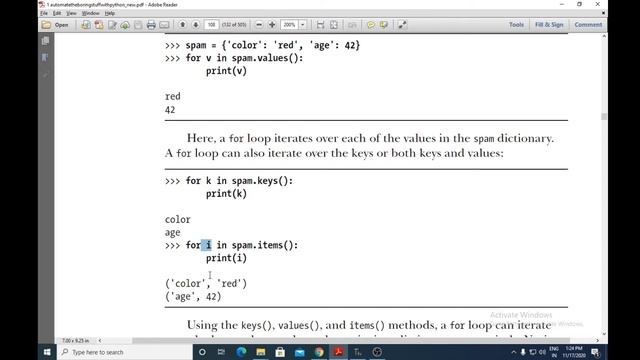640x360 pixels.
Task: Open the File menu
Action: tap(44, 13)
